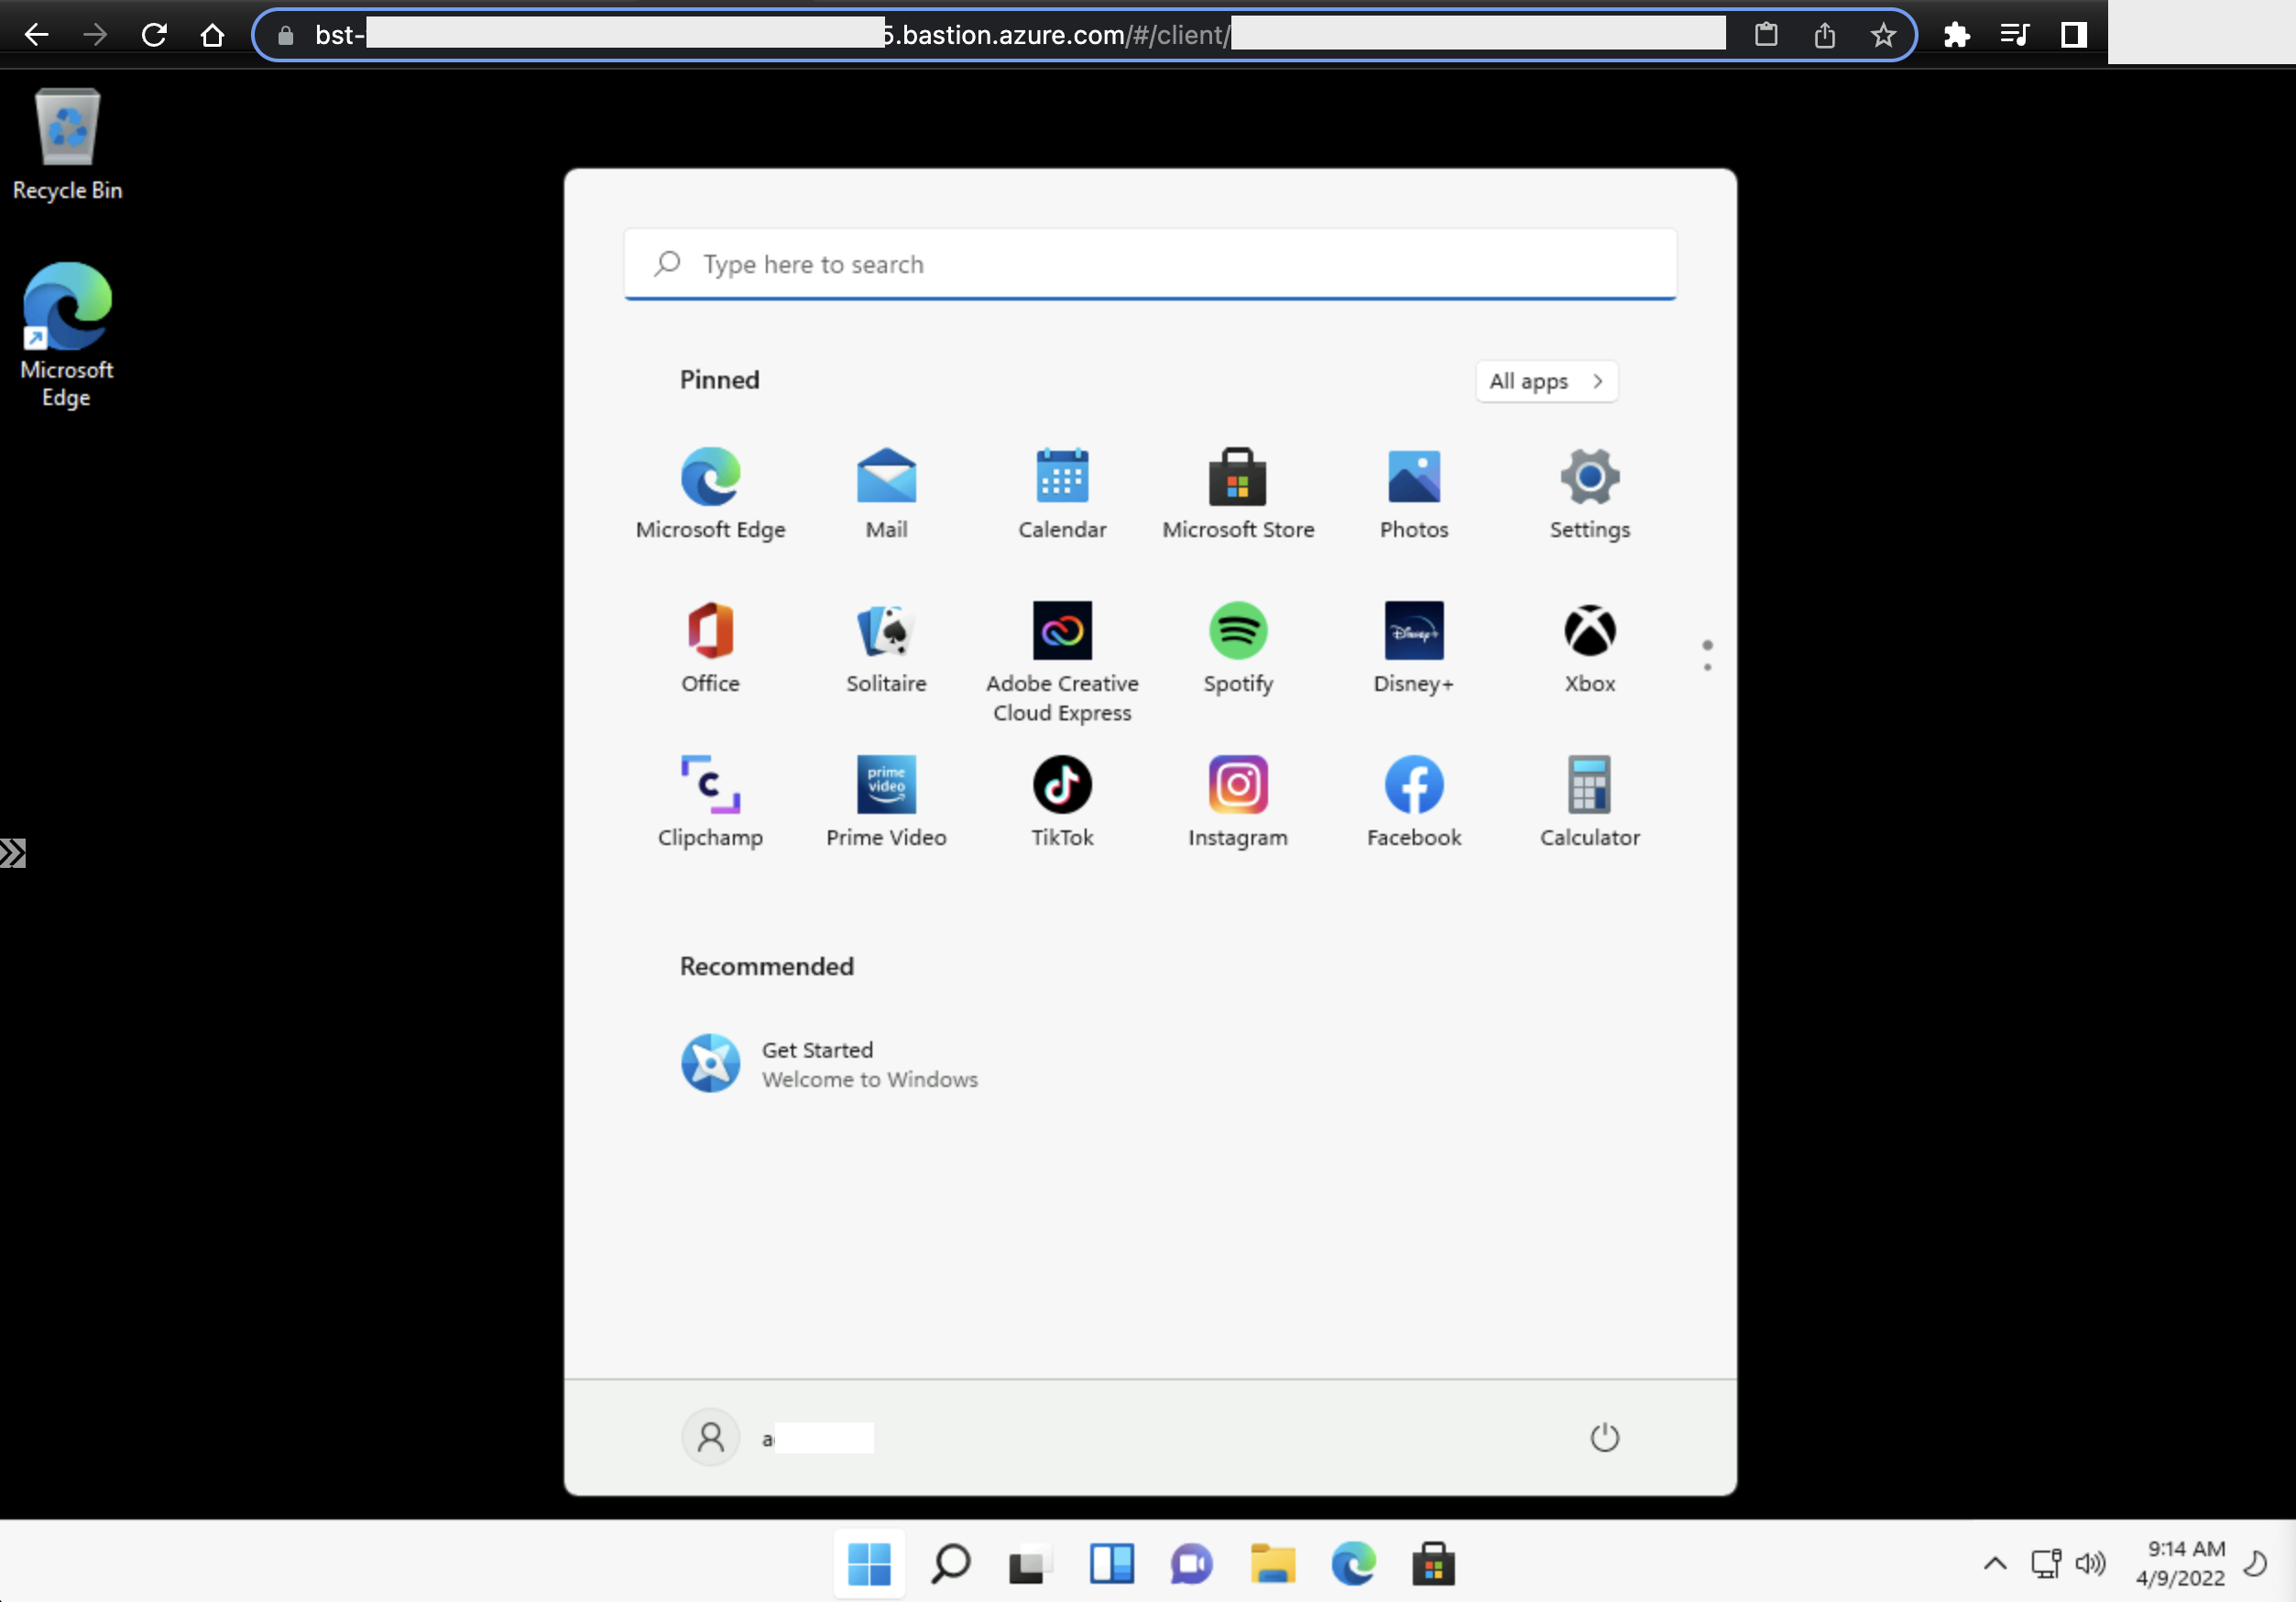
Task: Open Instagram from the Start menu
Action: (1237, 786)
